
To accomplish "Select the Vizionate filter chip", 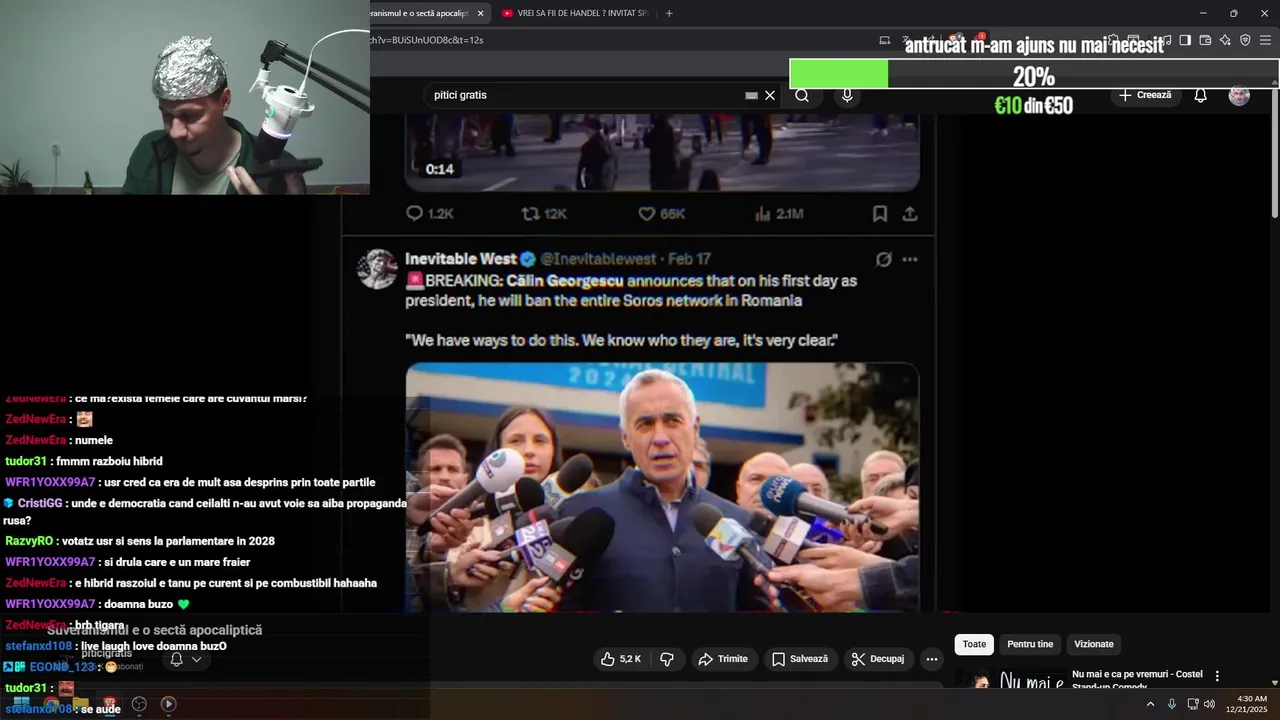I will coord(1094,644).
